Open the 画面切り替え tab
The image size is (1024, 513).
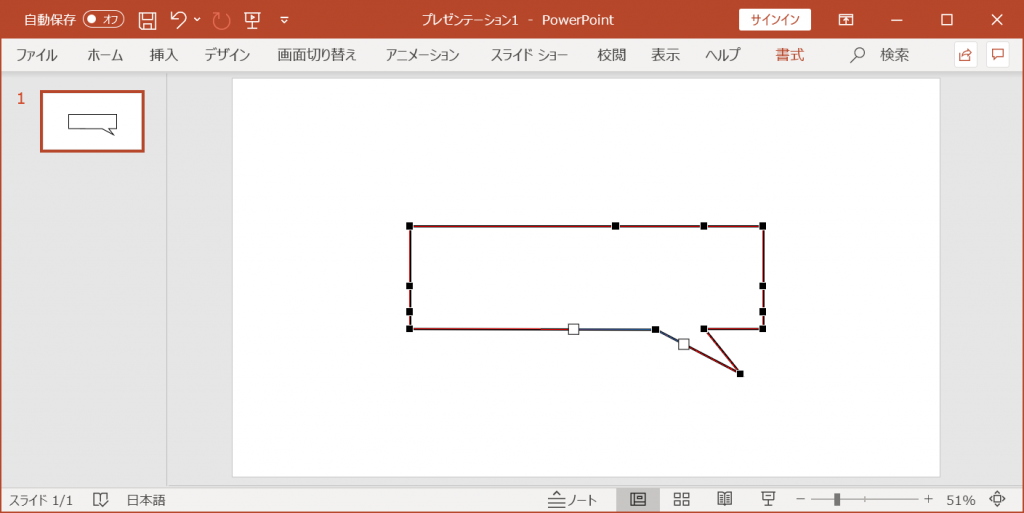(x=317, y=55)
